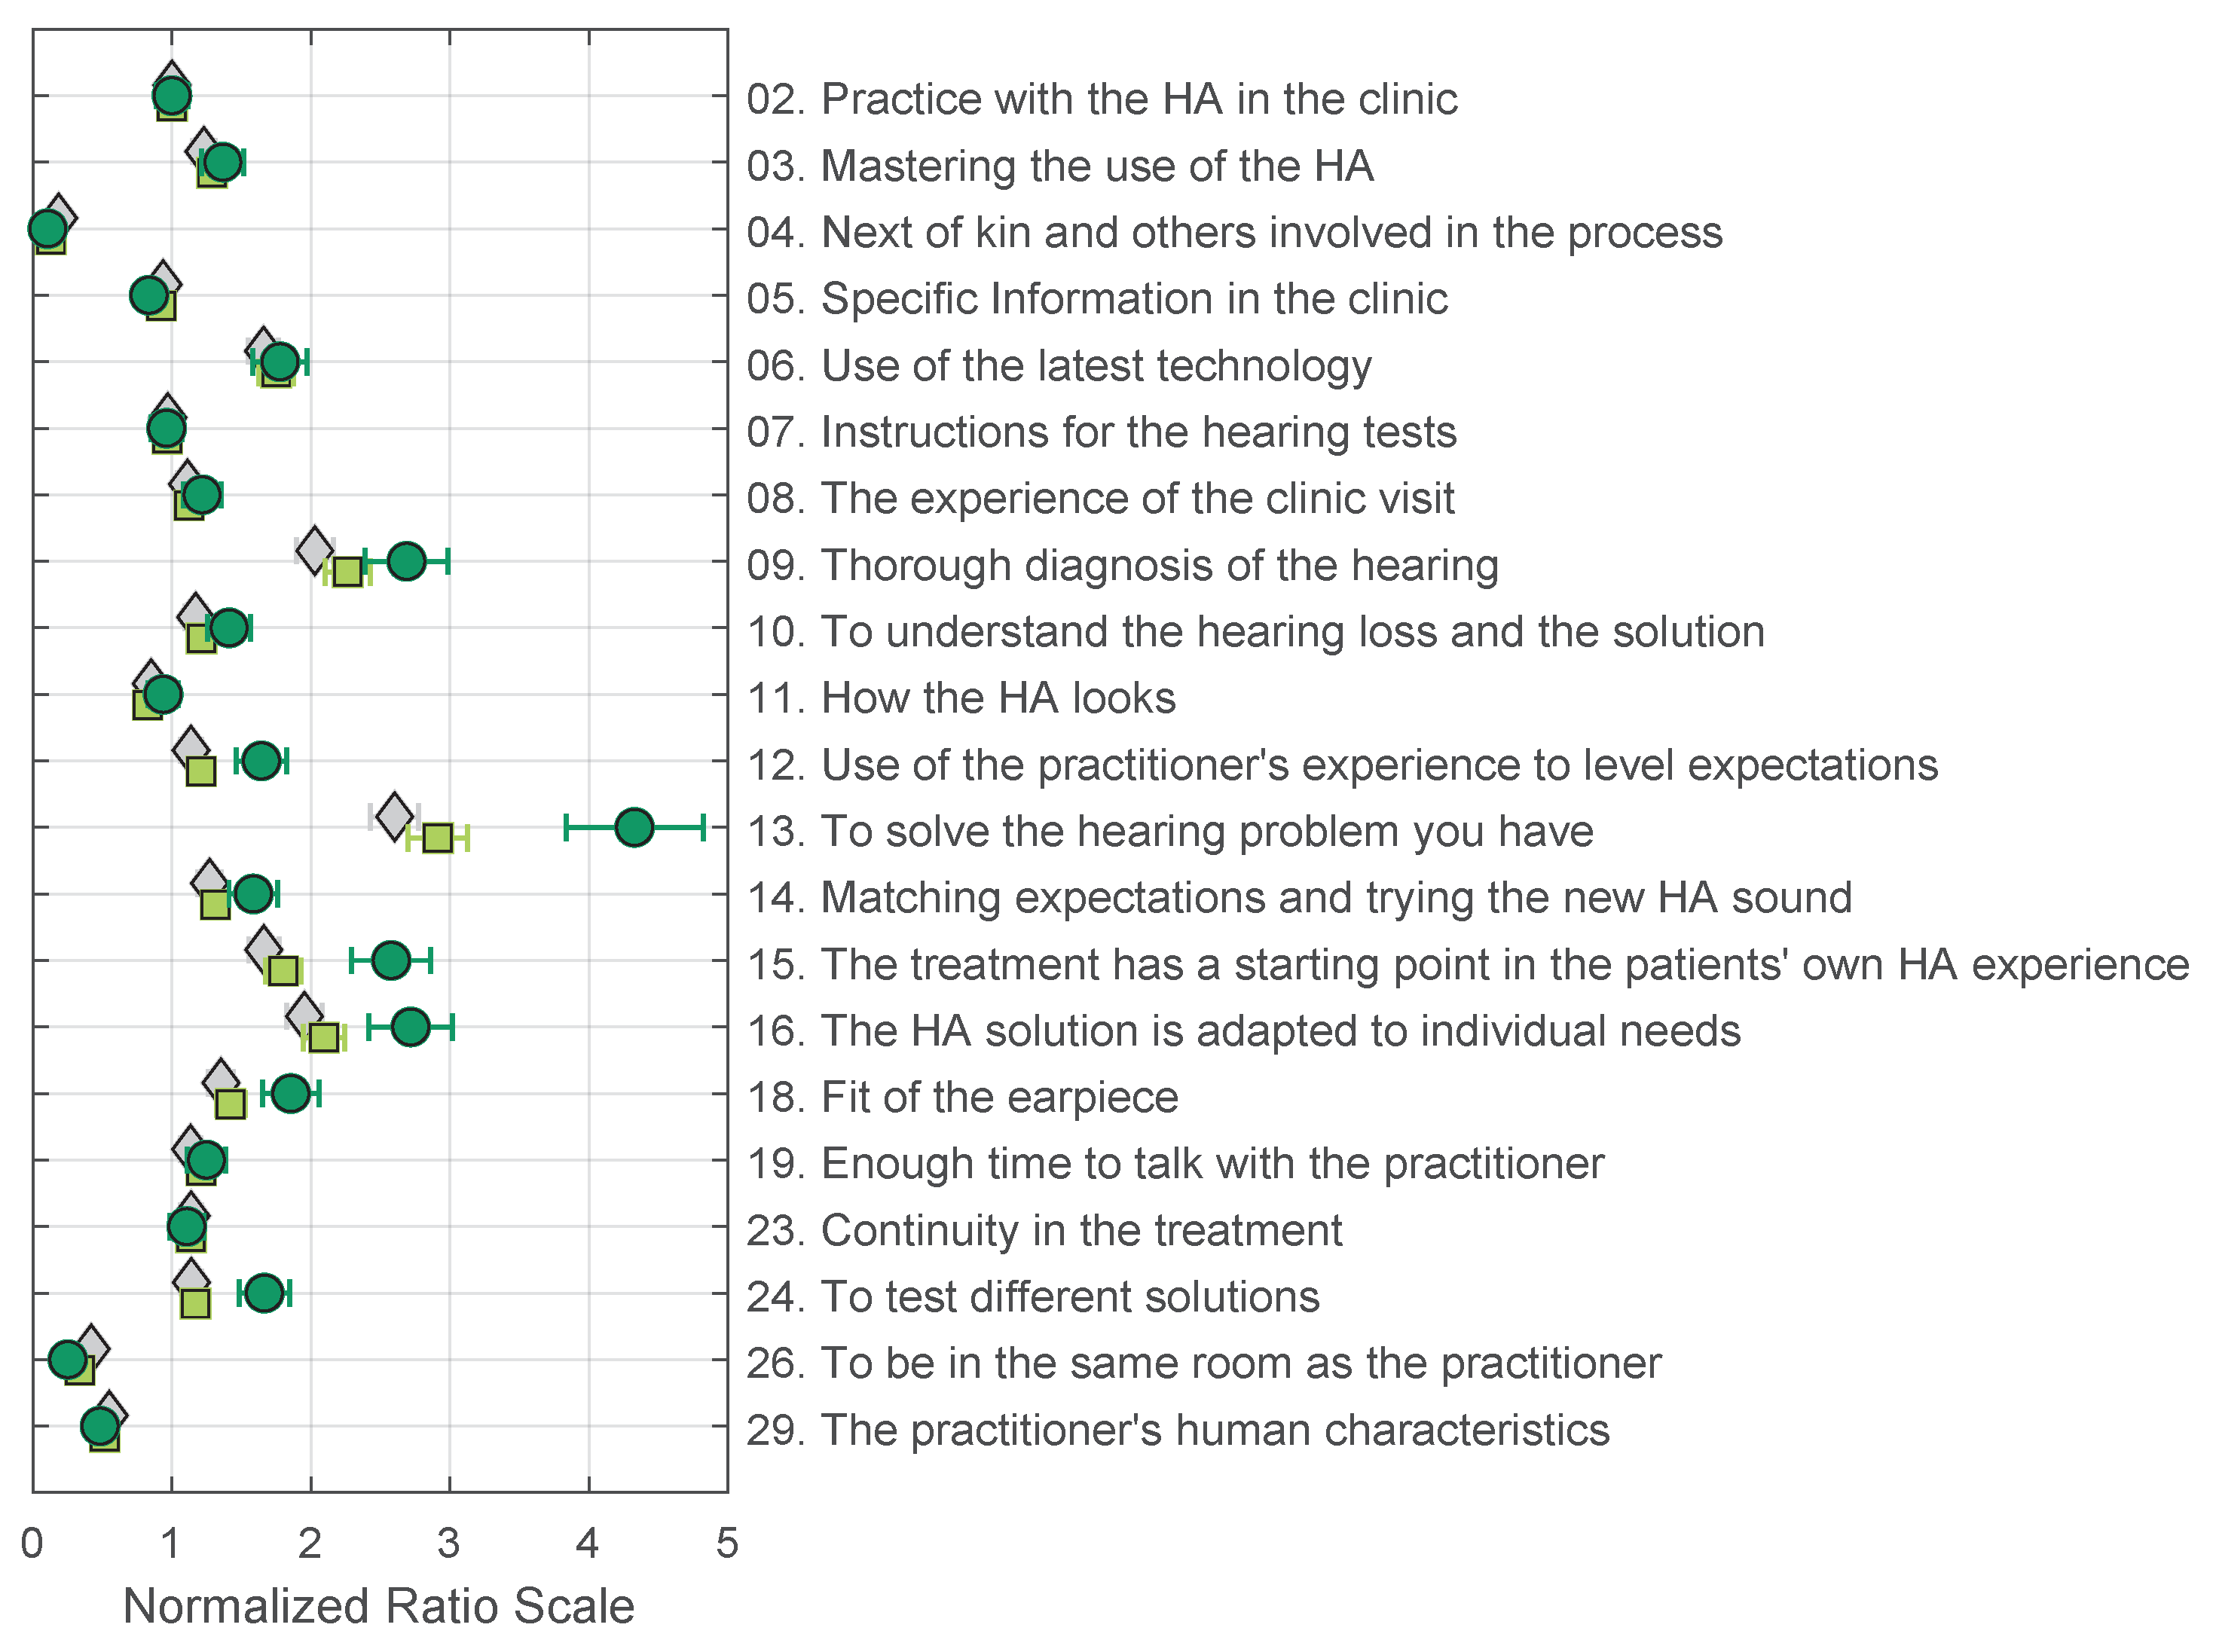This screenshot has width=2216, height=1652.
Task: Click the dark green circle for item 15
Action: (390, 960)
